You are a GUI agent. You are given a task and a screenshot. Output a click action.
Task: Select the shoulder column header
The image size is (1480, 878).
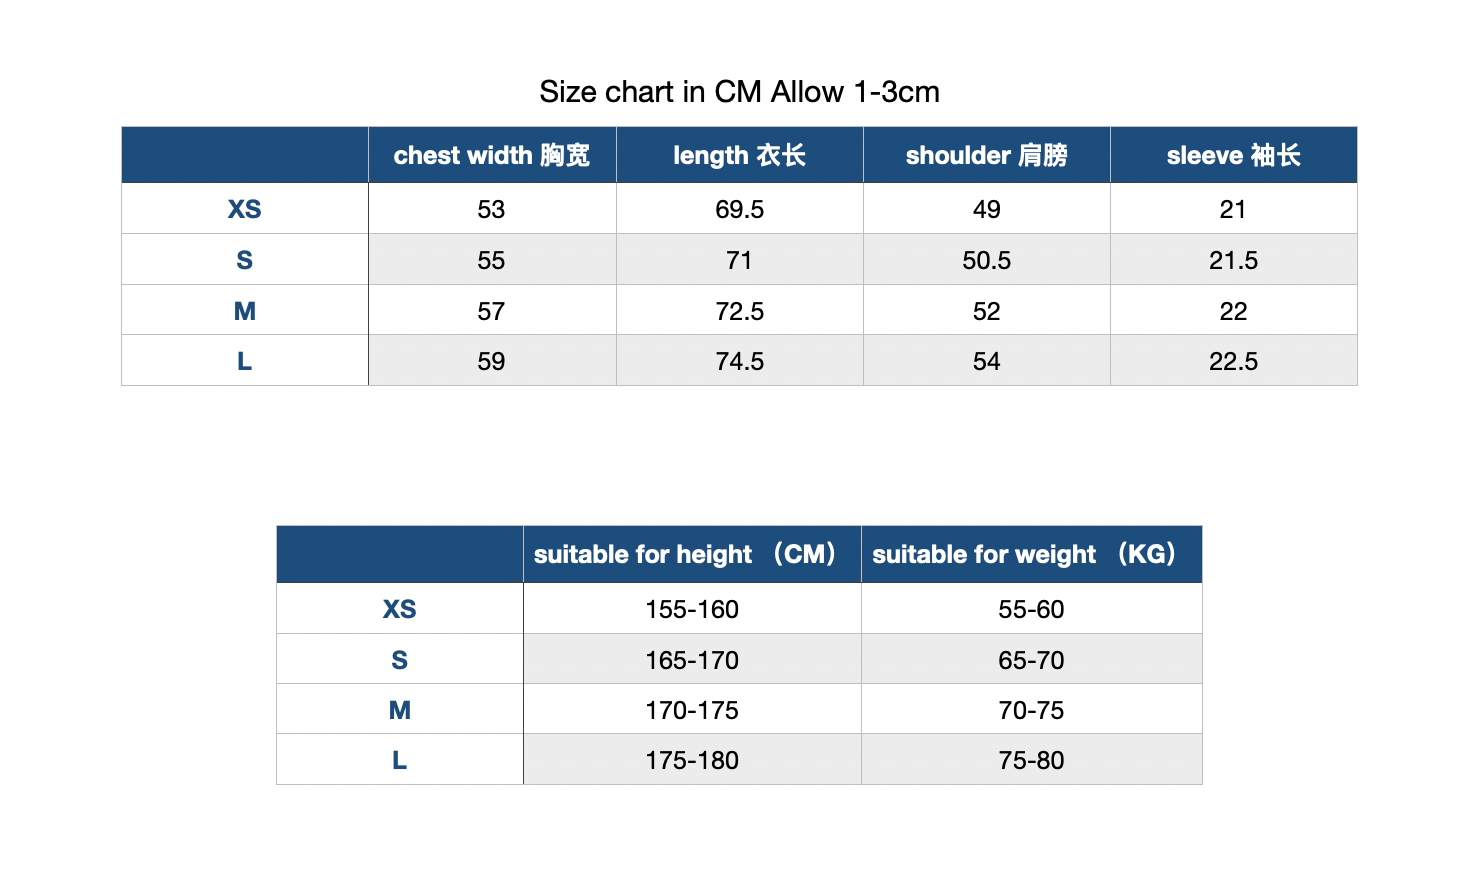[986, 155]
